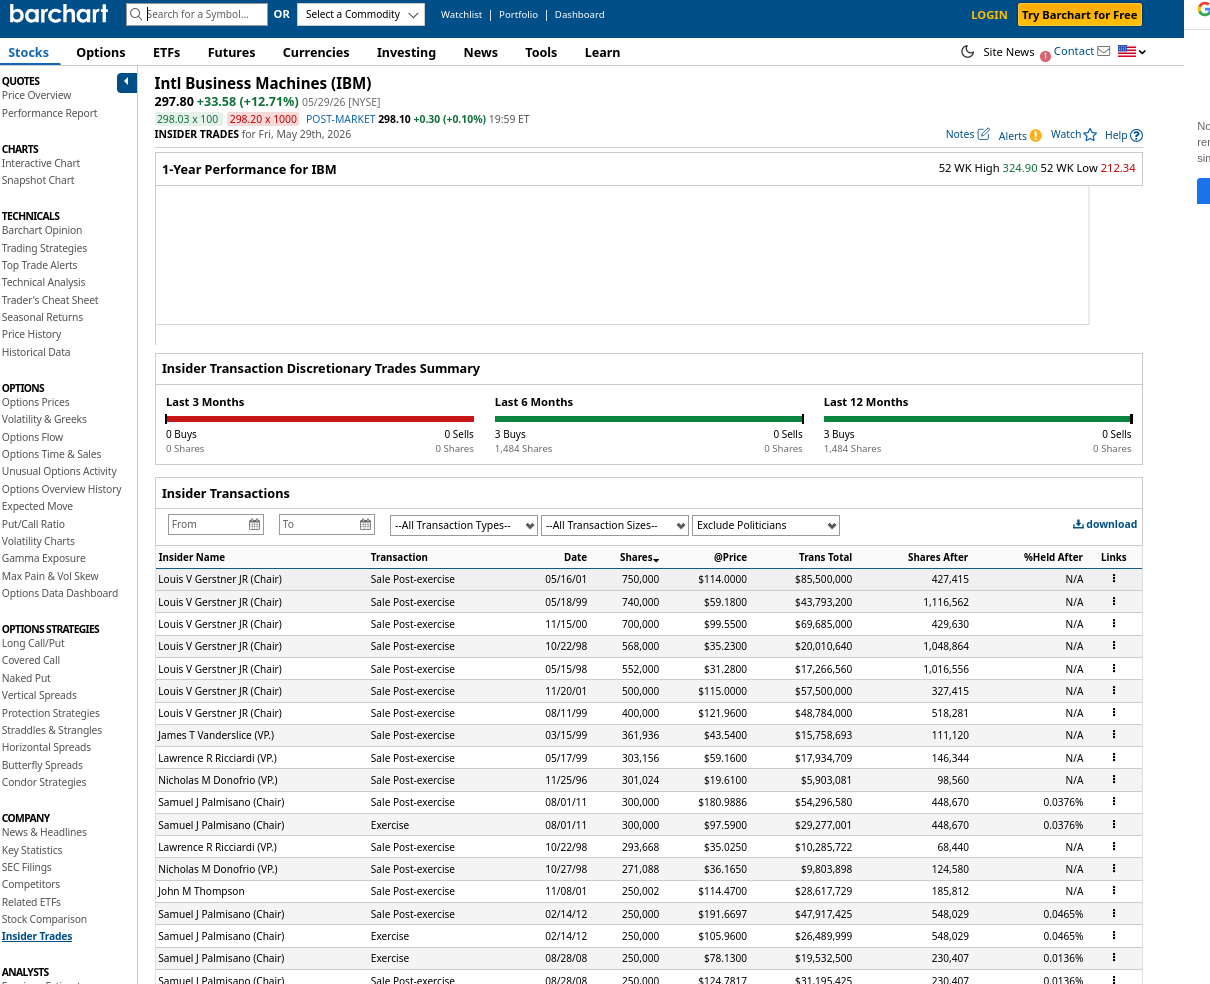Collapse the sidebar with arrow button
This screenshot has height=984, width=1210.
coord(127,82)
